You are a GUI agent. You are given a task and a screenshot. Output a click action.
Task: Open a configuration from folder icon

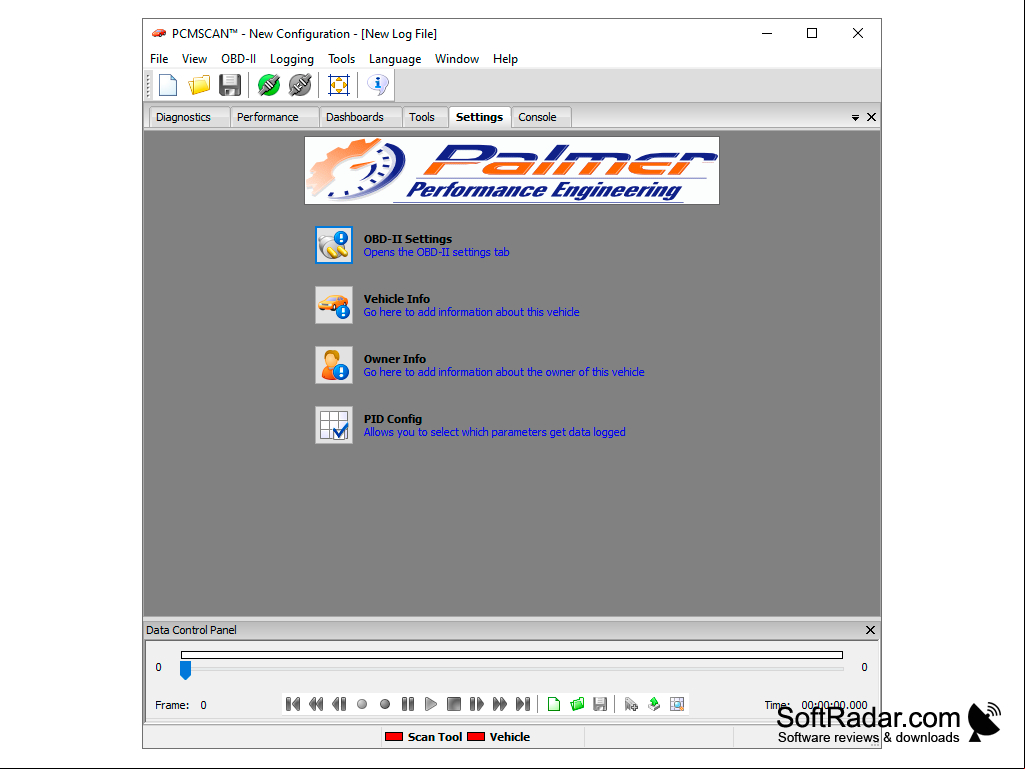(x=199, y=85)
